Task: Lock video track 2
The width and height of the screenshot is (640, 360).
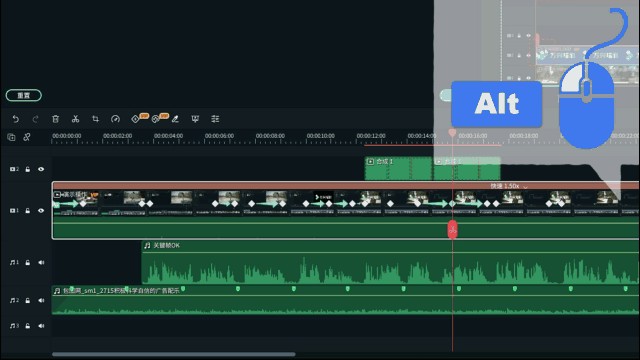Action: [28, 169]
